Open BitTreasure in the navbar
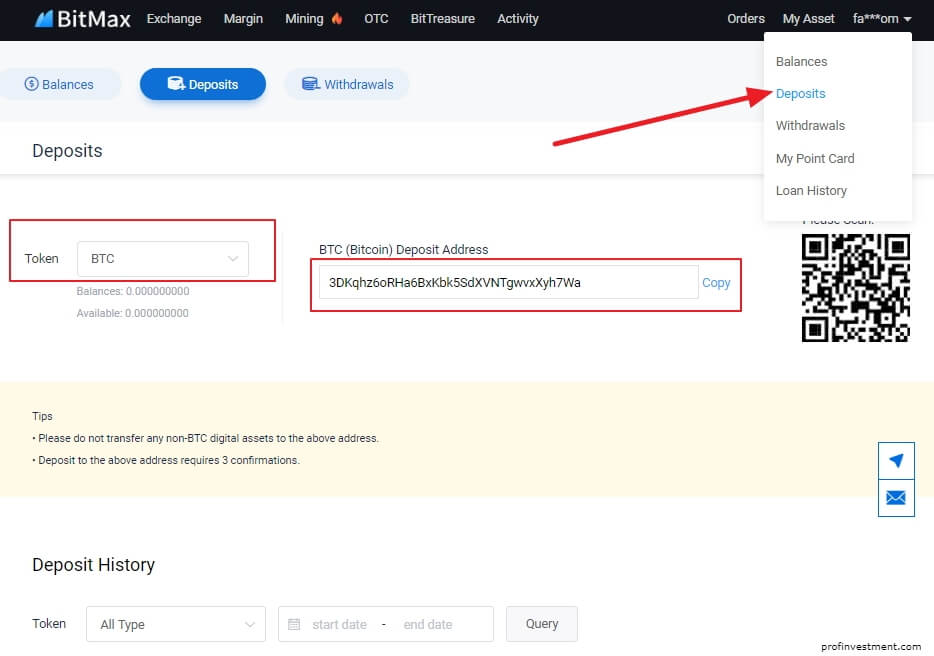The width and height of the screenshot is (934, 656). [x=443, y=19]
